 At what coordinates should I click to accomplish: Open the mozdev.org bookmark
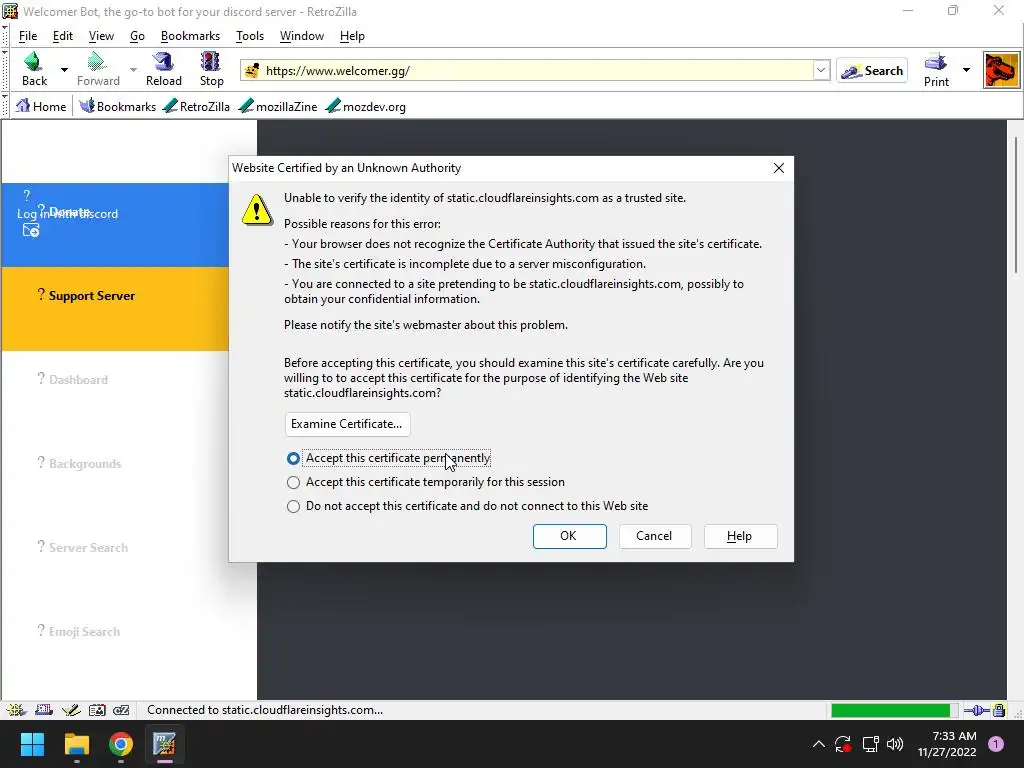365,106
